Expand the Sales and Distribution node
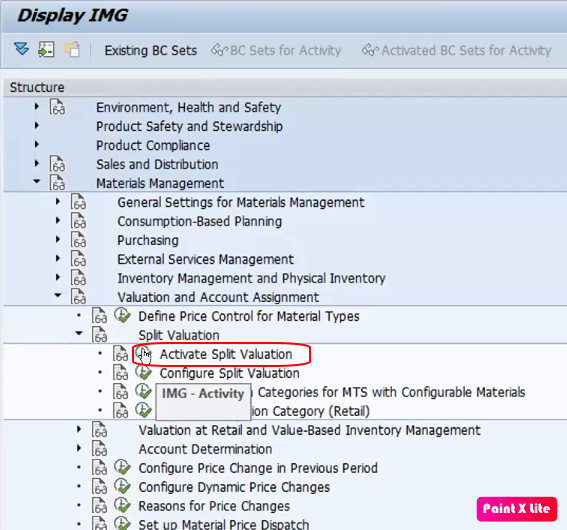Viewport: 567px width, 530px height. pyautogui.click(x=37, y=163)
